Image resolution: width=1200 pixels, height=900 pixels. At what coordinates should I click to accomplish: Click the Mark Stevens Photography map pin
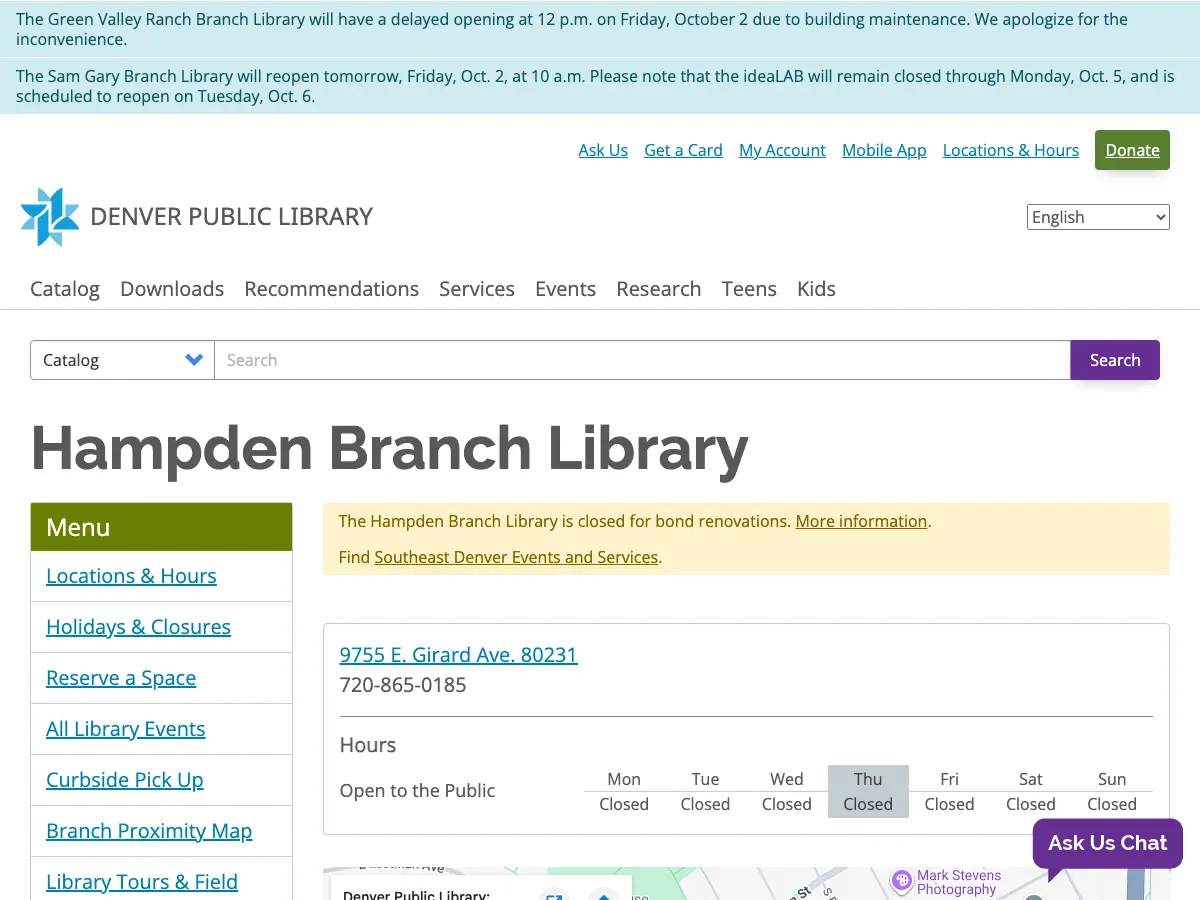point(903,881)
